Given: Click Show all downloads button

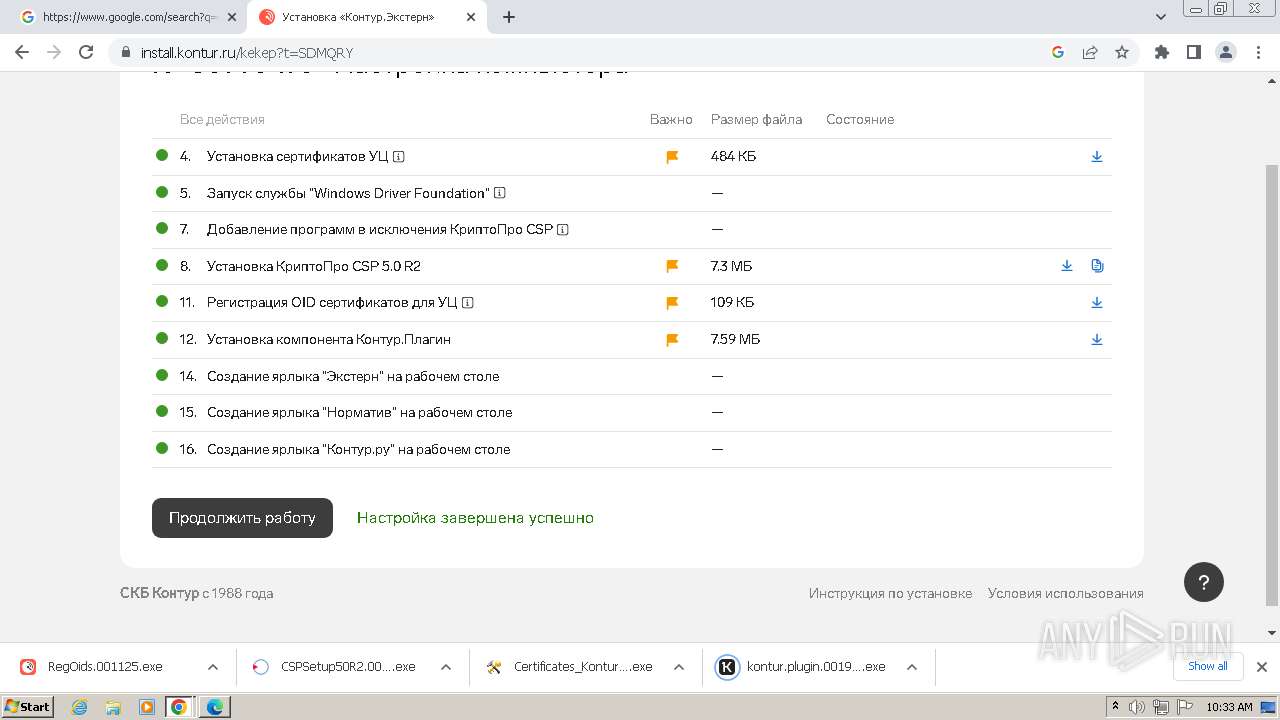Looking at the screenshot, I should (x=1207, y=666).
